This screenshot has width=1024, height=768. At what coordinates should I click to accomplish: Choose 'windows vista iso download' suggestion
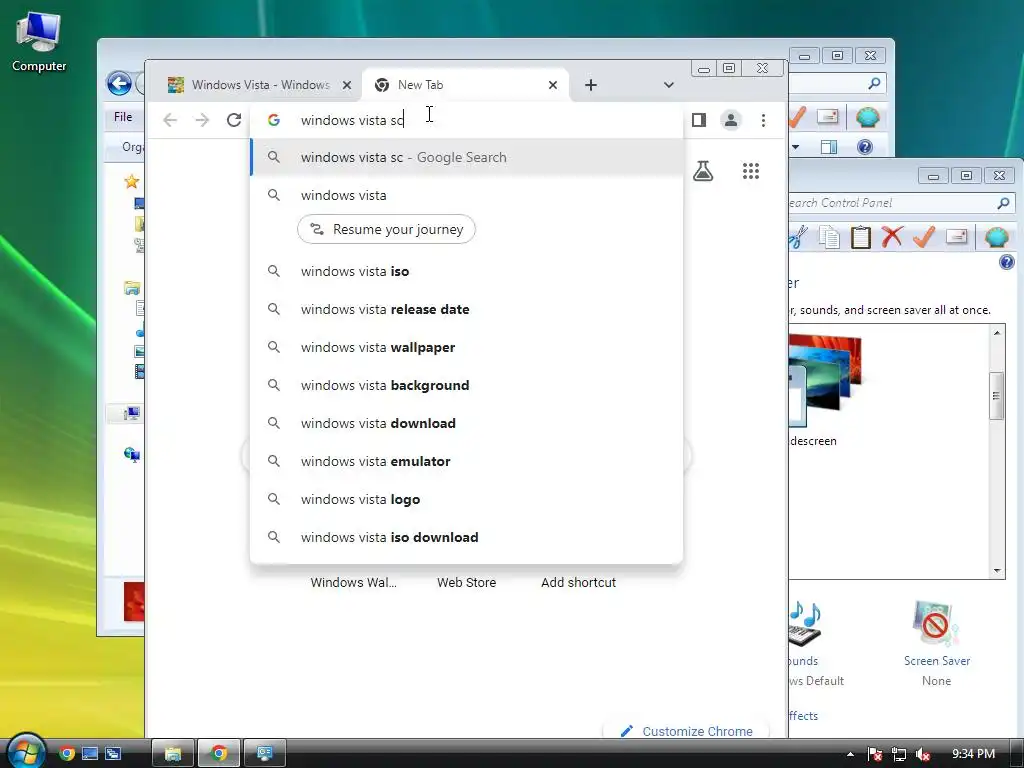tap(466, 537)
